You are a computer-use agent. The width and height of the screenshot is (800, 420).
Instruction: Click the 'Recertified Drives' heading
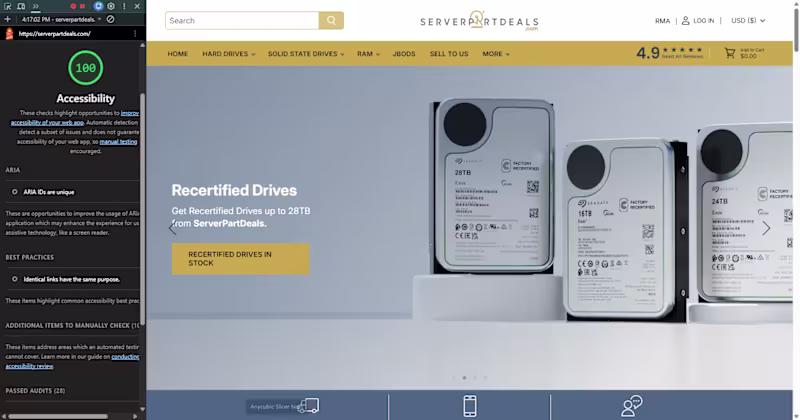(234, 190)
